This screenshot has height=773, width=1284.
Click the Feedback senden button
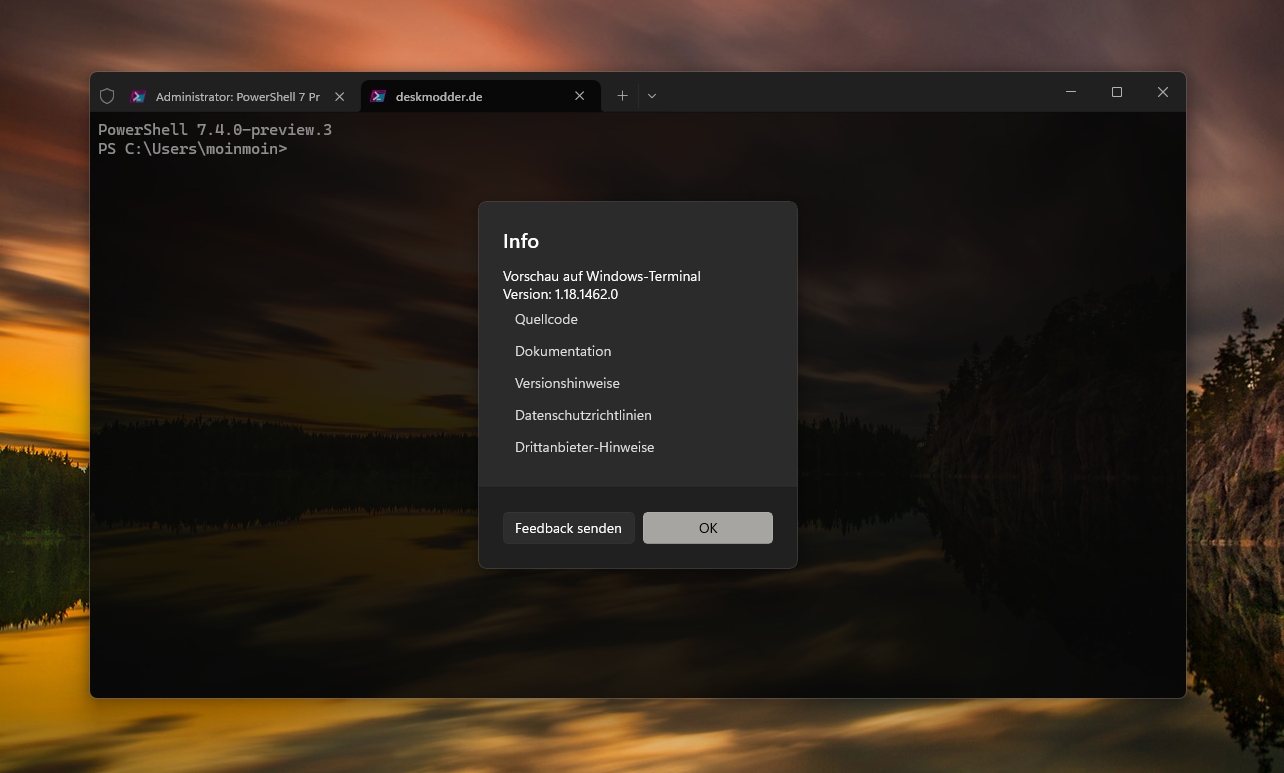[x=568, y=528]
